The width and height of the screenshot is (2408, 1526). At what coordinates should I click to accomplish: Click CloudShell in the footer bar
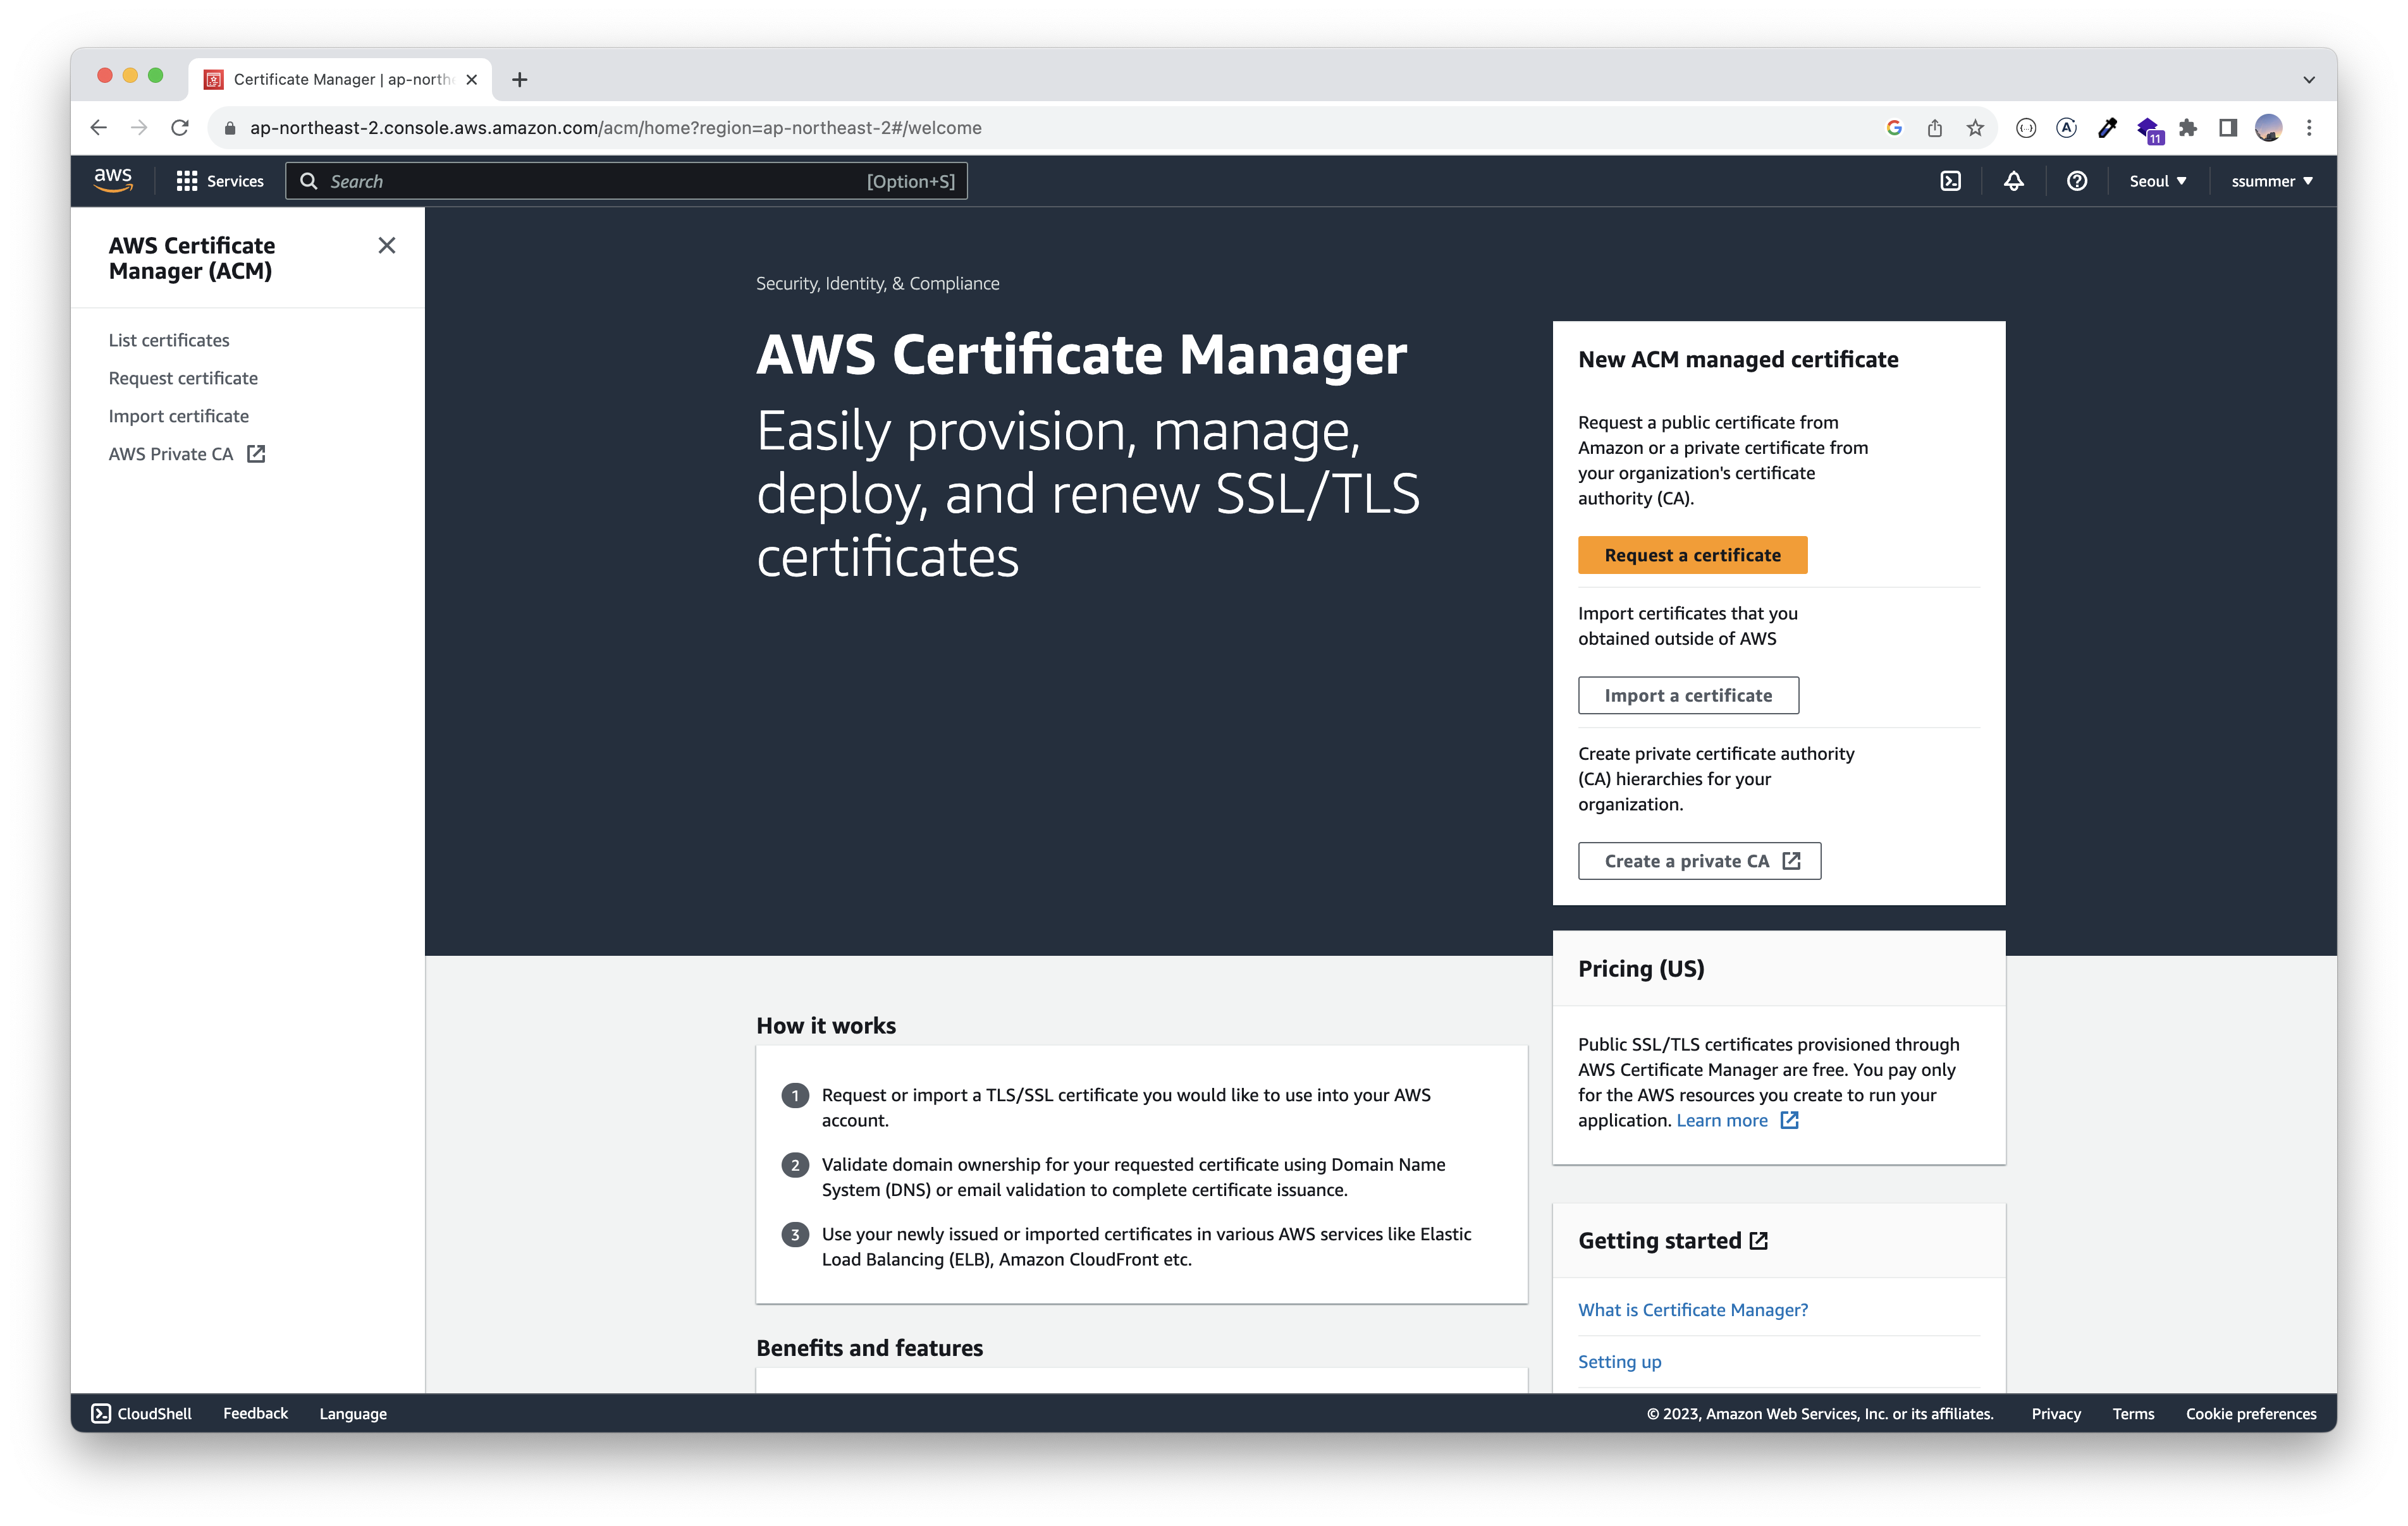(142, 1413)
